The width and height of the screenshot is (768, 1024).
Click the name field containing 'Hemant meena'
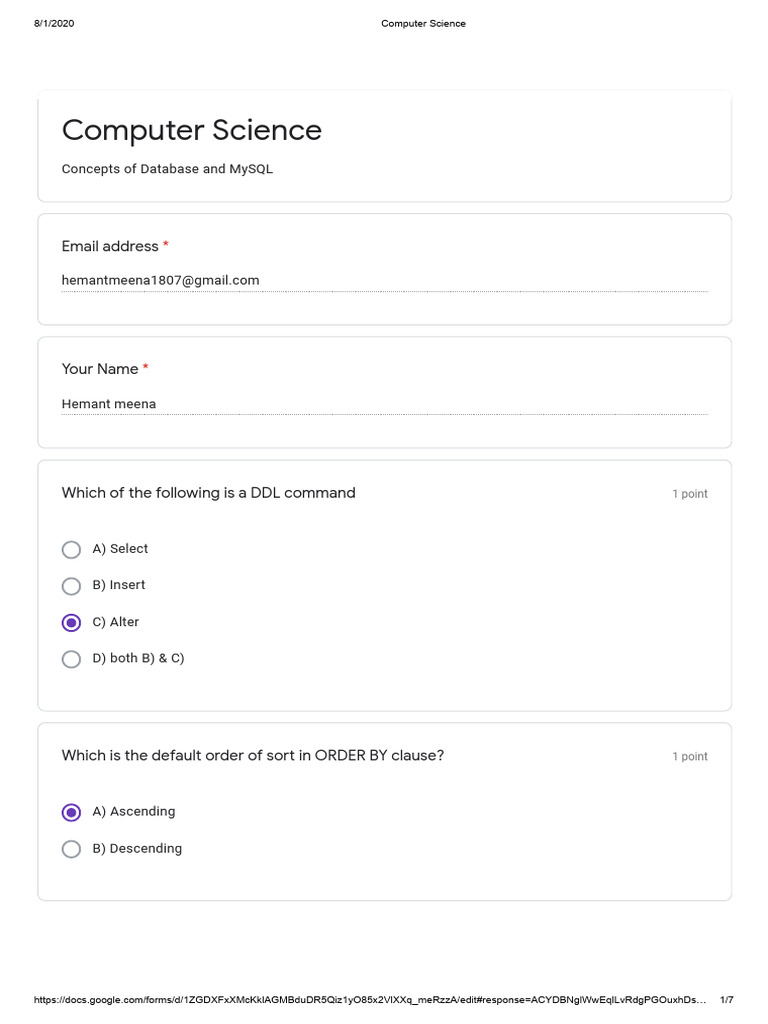click(384, 404)
